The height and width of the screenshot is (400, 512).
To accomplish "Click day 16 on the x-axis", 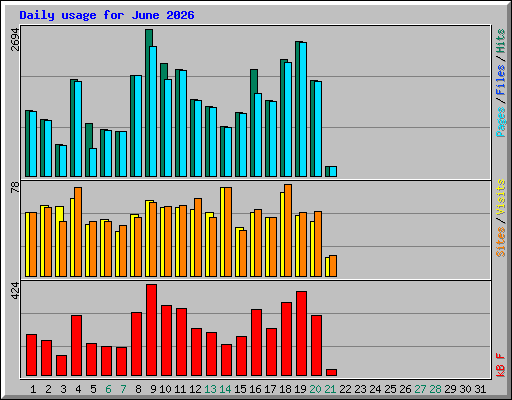I will [x=255, y=389].
